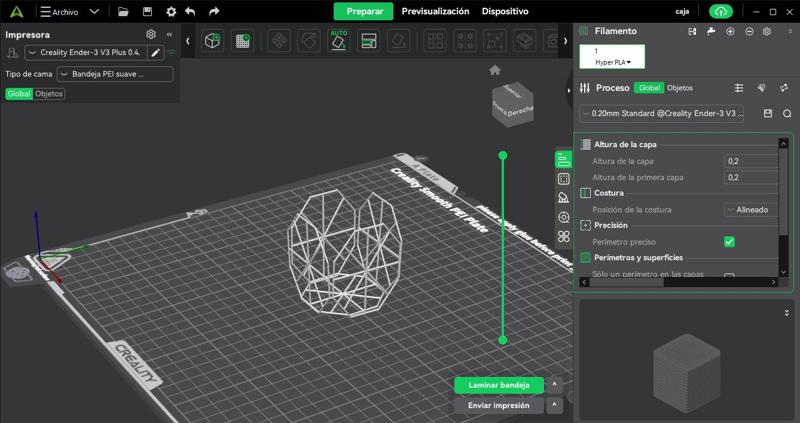This screenshot has width=800, height=423.
Task: Switch to the Previsualización tab
Action: click(435, 11)
